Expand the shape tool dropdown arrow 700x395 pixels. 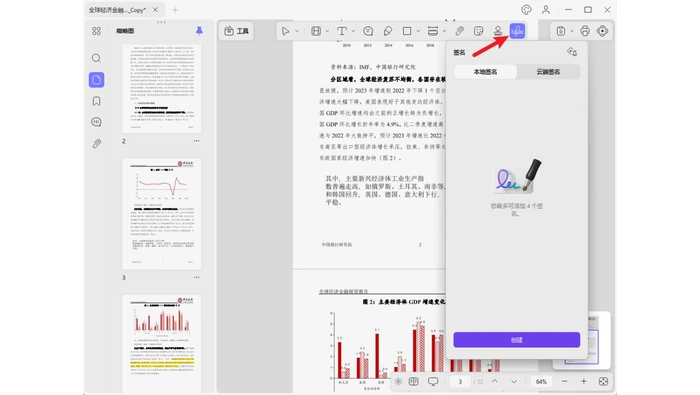coord(418,31)
